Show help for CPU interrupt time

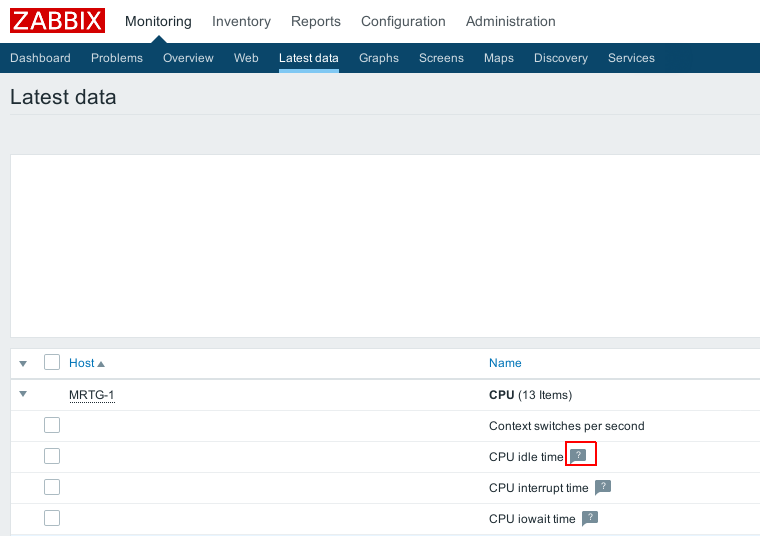click(x=603, y=487)
